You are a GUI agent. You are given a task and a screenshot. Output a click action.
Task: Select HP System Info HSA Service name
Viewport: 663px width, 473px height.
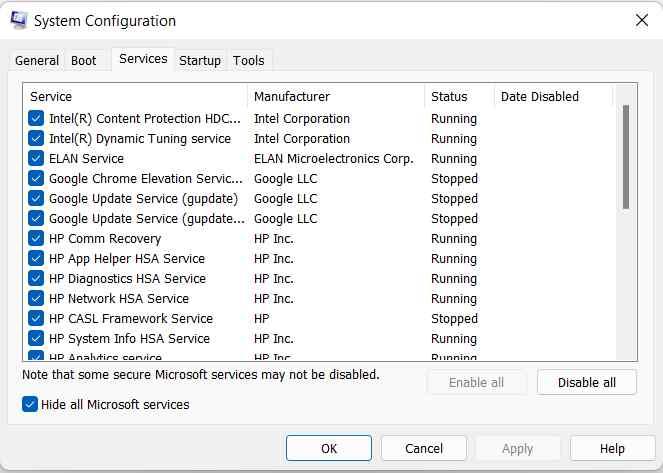[129, 339]
